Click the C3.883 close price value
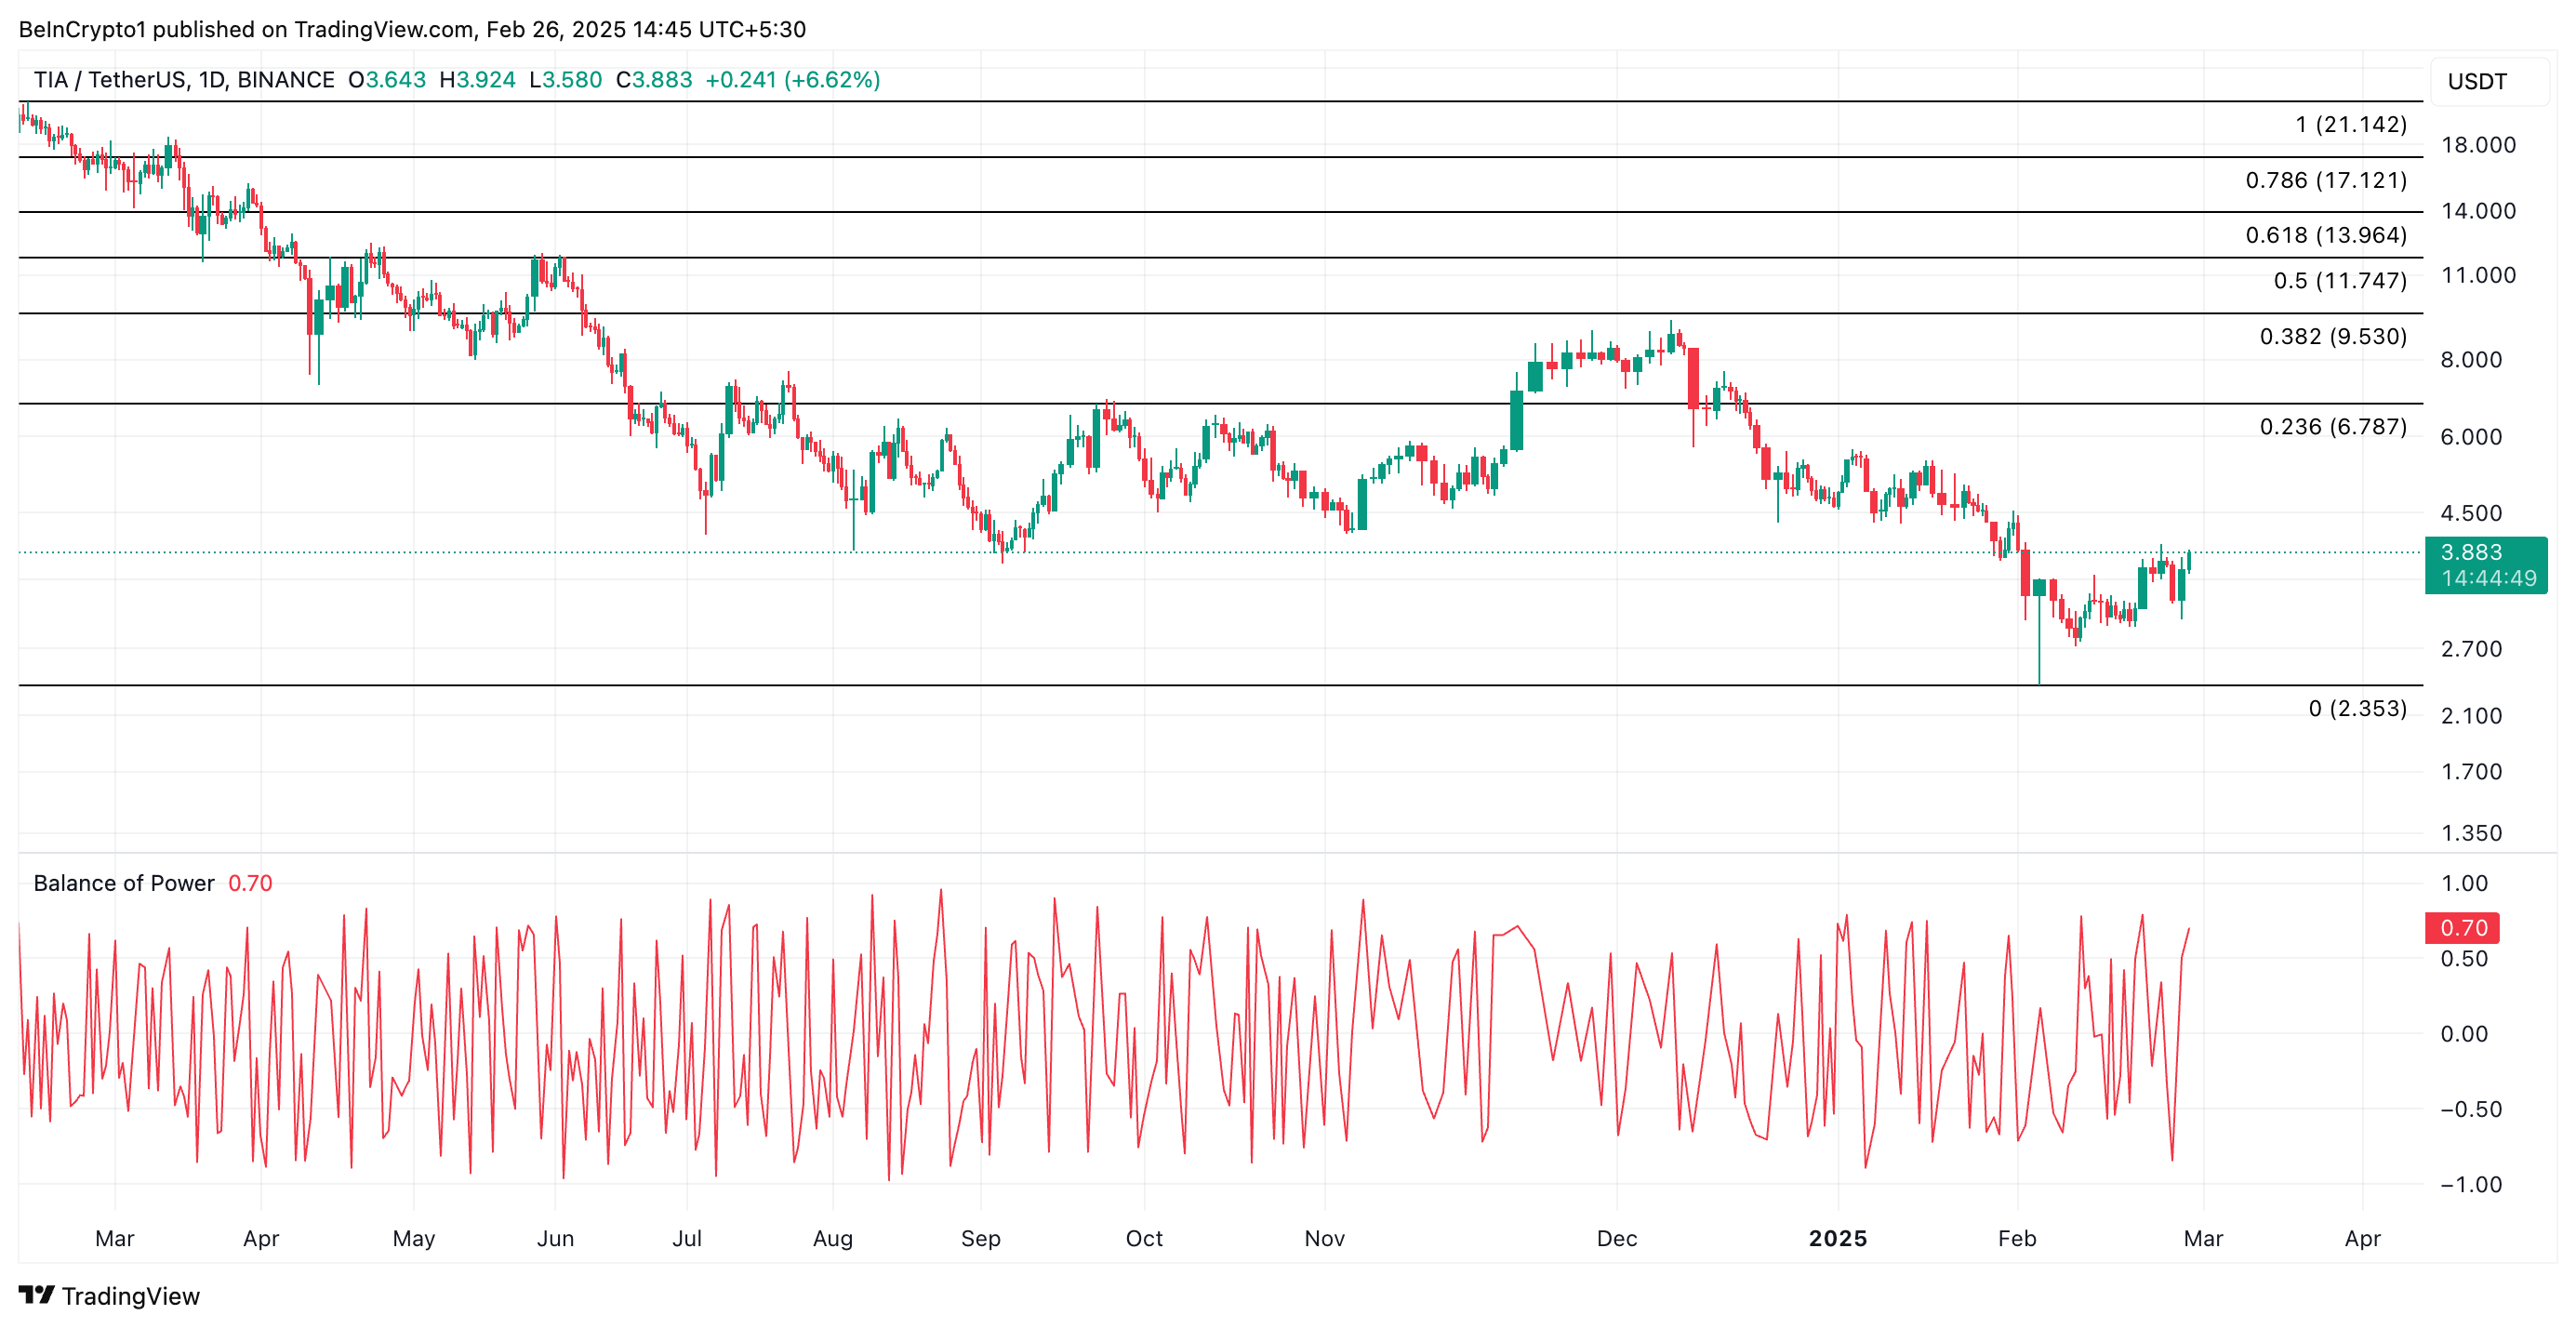This screenshot has width=2576, height=1328. (x=654, y=80)
